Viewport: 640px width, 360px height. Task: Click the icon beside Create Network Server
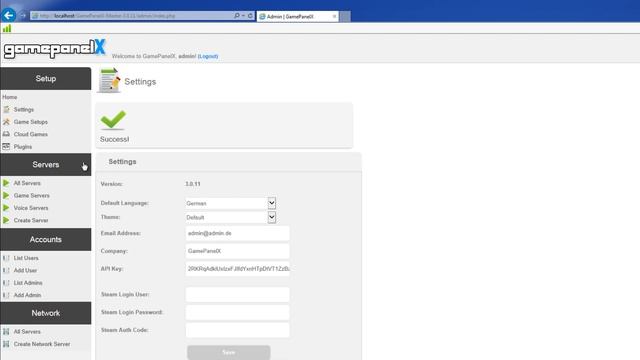6,344
